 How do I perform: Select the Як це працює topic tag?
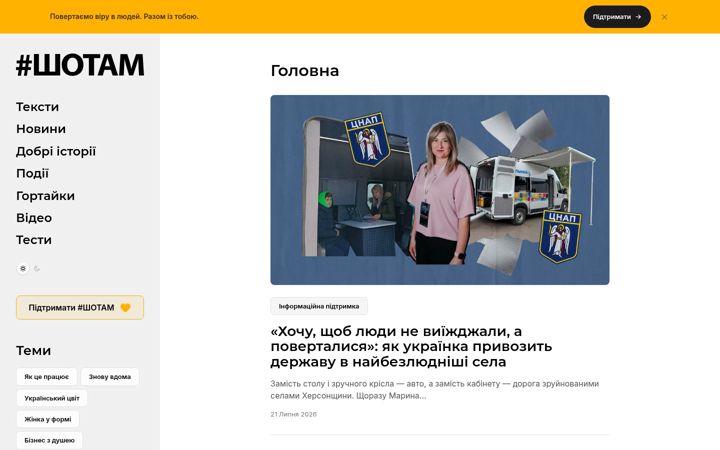47,377
